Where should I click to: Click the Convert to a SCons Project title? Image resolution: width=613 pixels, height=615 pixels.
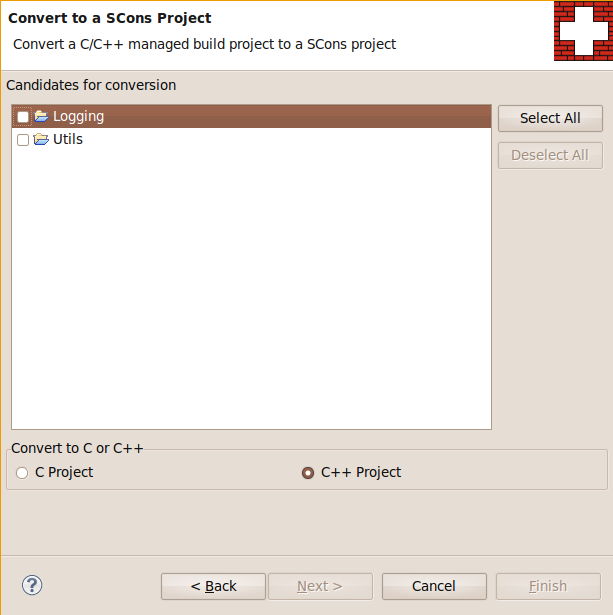(110, 18)
